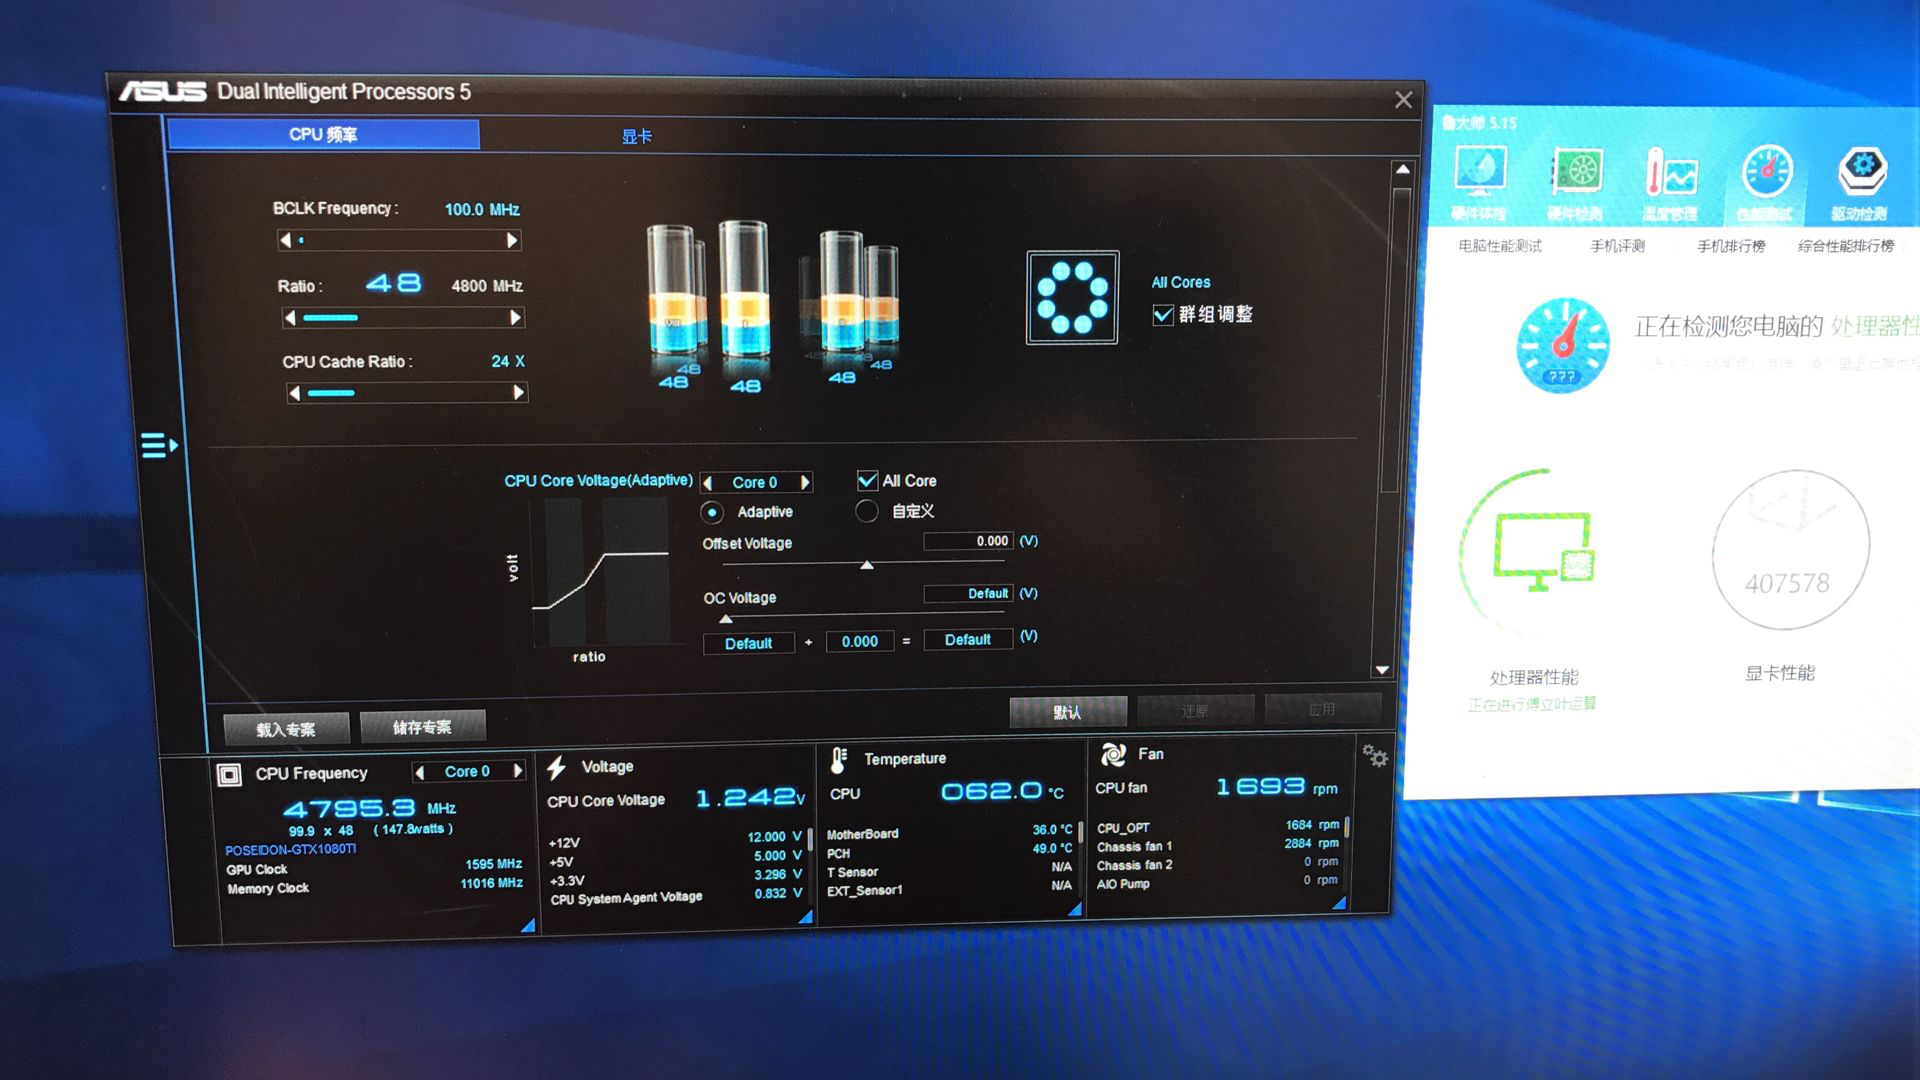The image size is (1920, 1080).
Task: Click the Offset Voltage slider thumb
Action: coord(867,566)
